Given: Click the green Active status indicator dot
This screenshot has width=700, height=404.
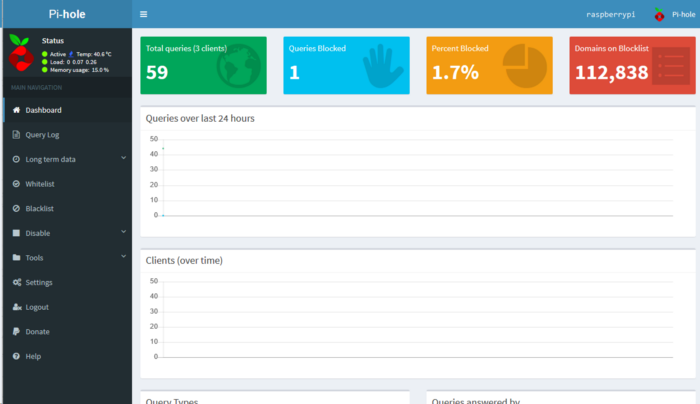Looking at the screenshot, I should [x=45, y=54].
